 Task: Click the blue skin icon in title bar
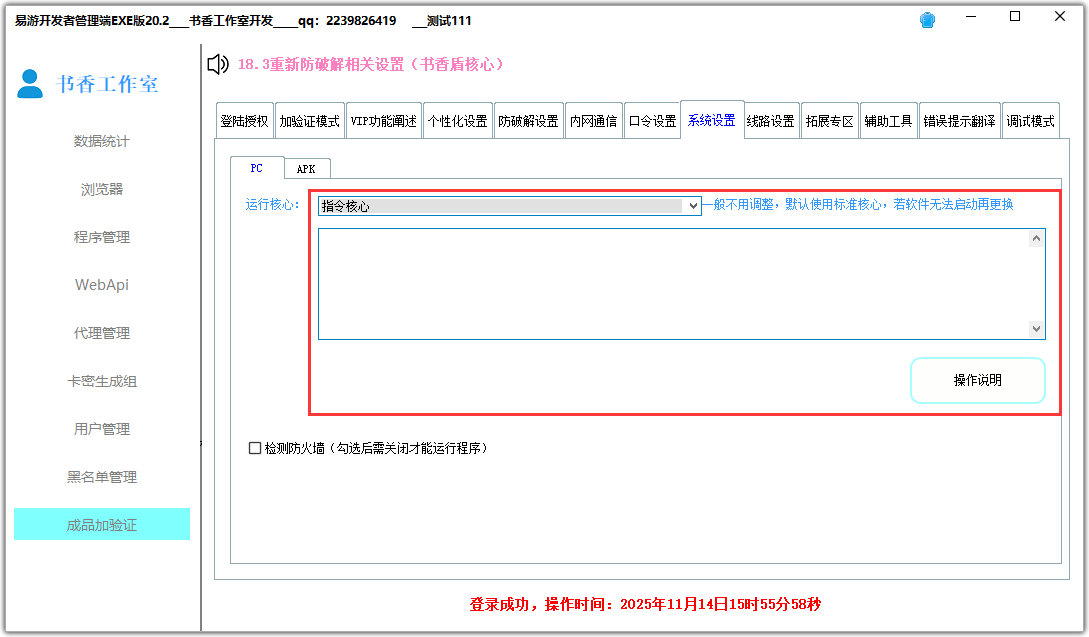coord(927,20)
